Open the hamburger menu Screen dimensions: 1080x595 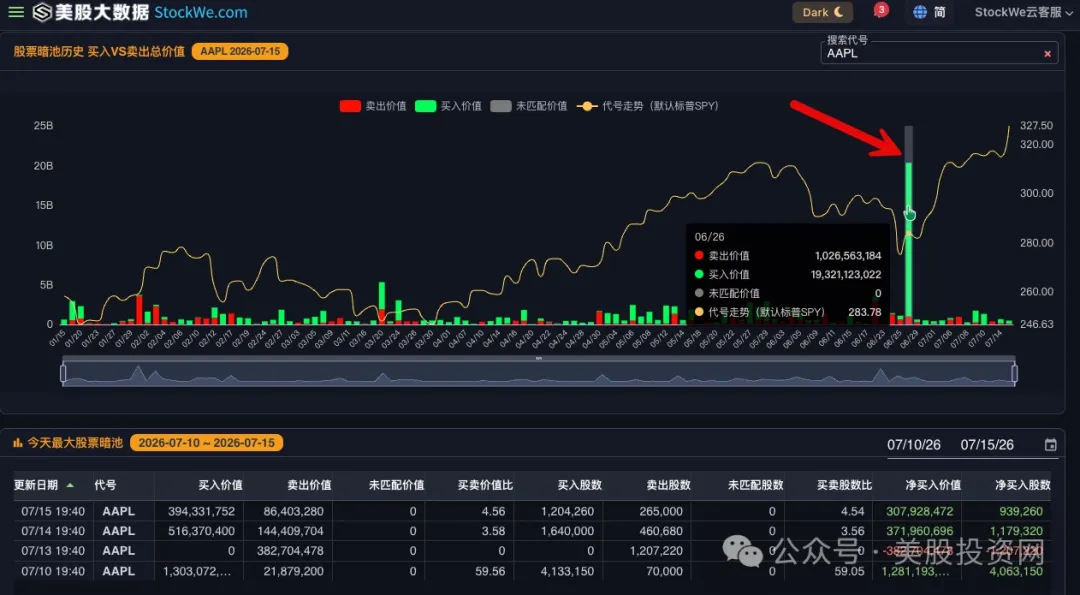click(16, 12)
